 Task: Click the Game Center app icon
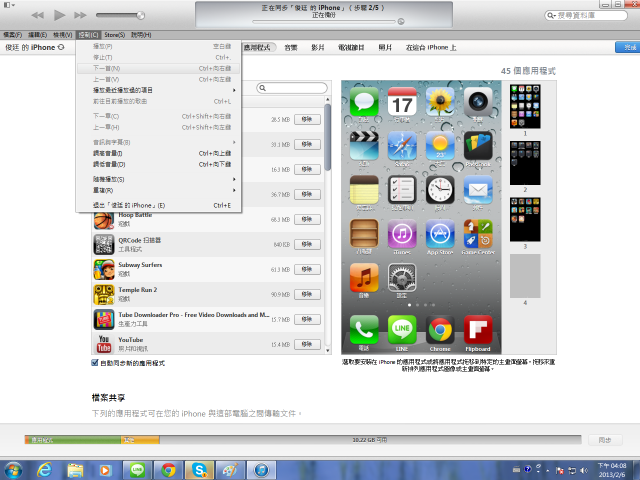tap(478, 233)
